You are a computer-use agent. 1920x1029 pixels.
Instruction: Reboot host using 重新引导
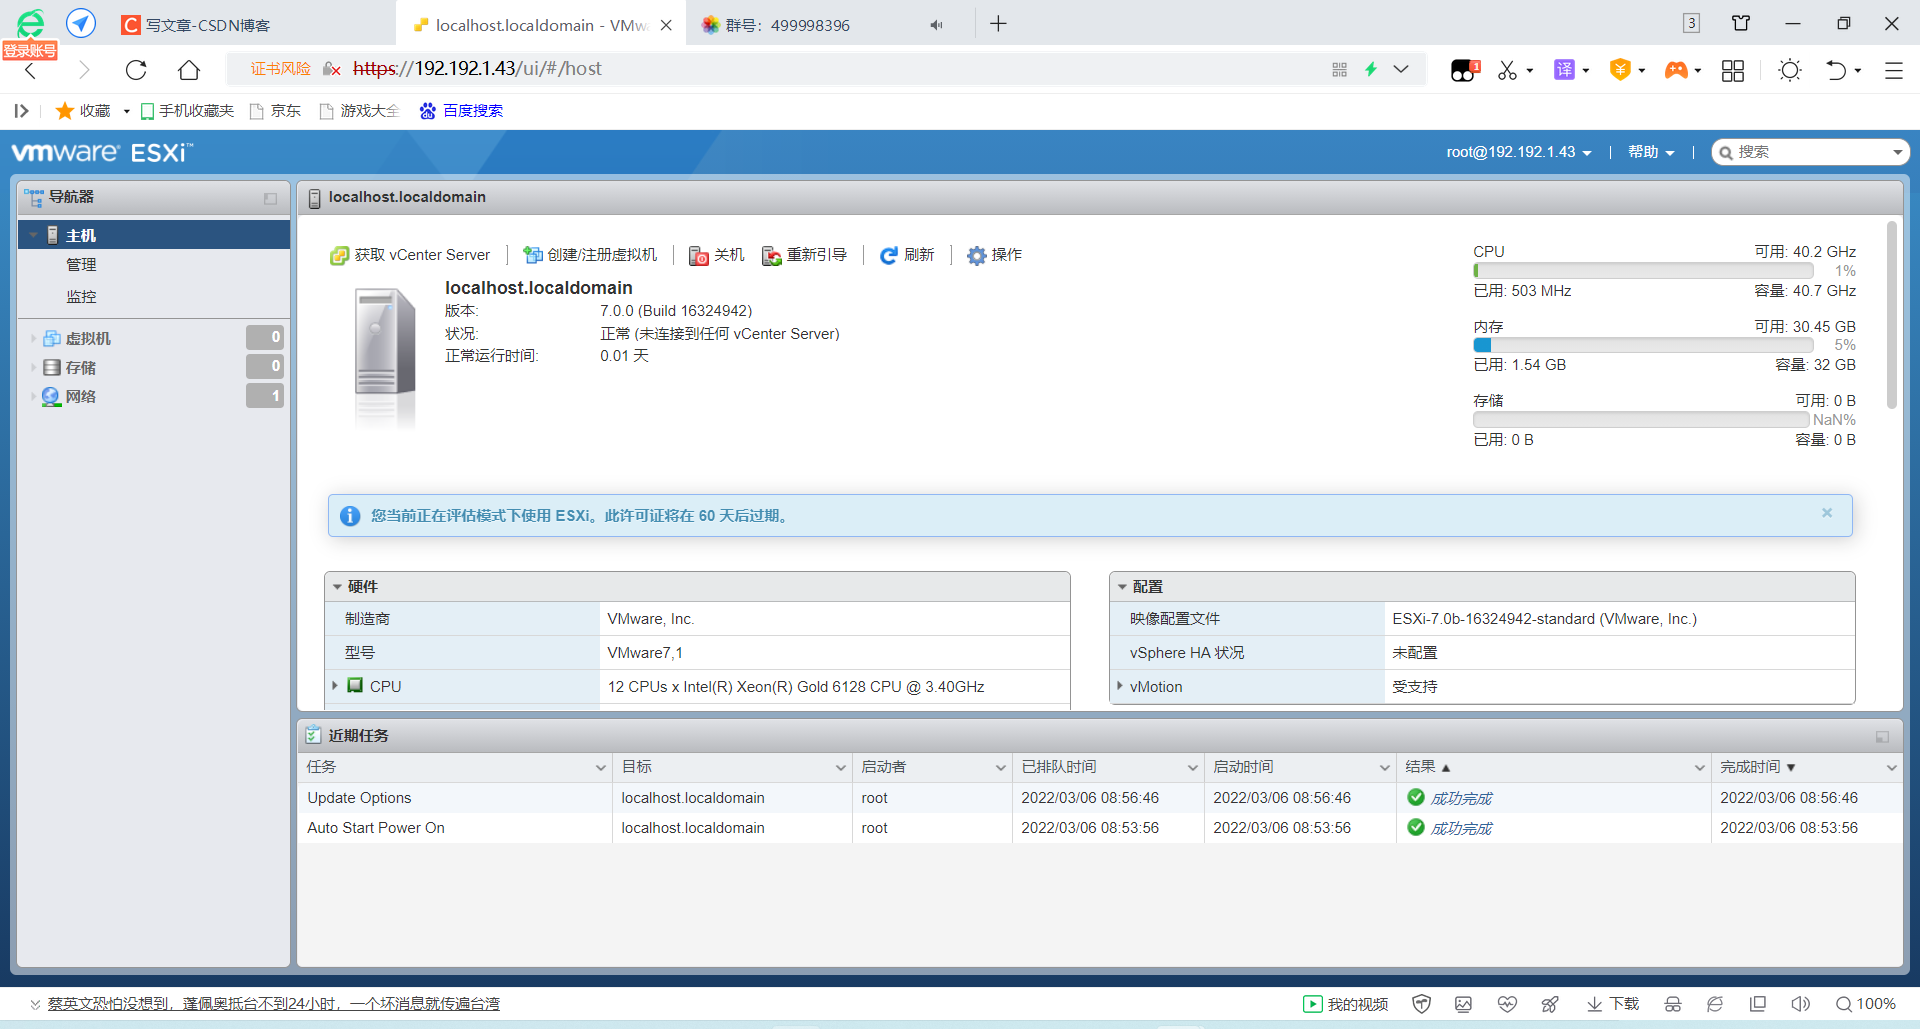click(804, 255)
